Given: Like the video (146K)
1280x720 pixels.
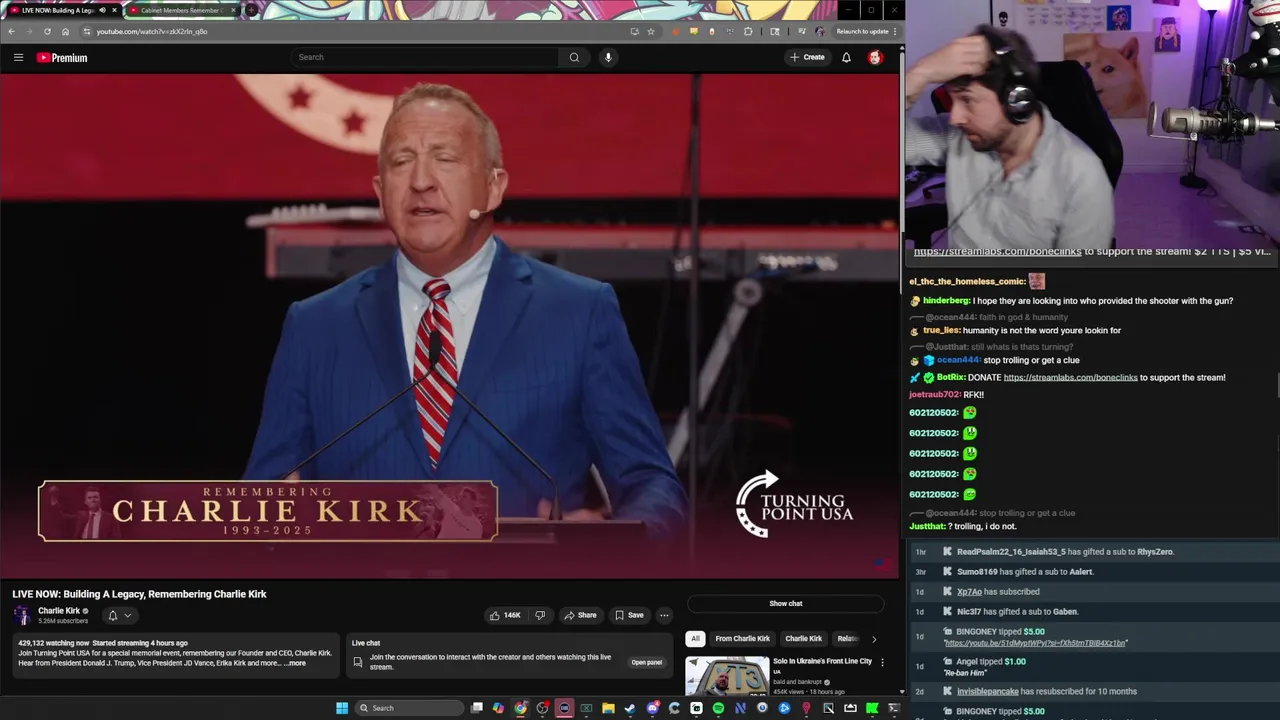Looking at the screenshot, I should [x=506, y=615].
